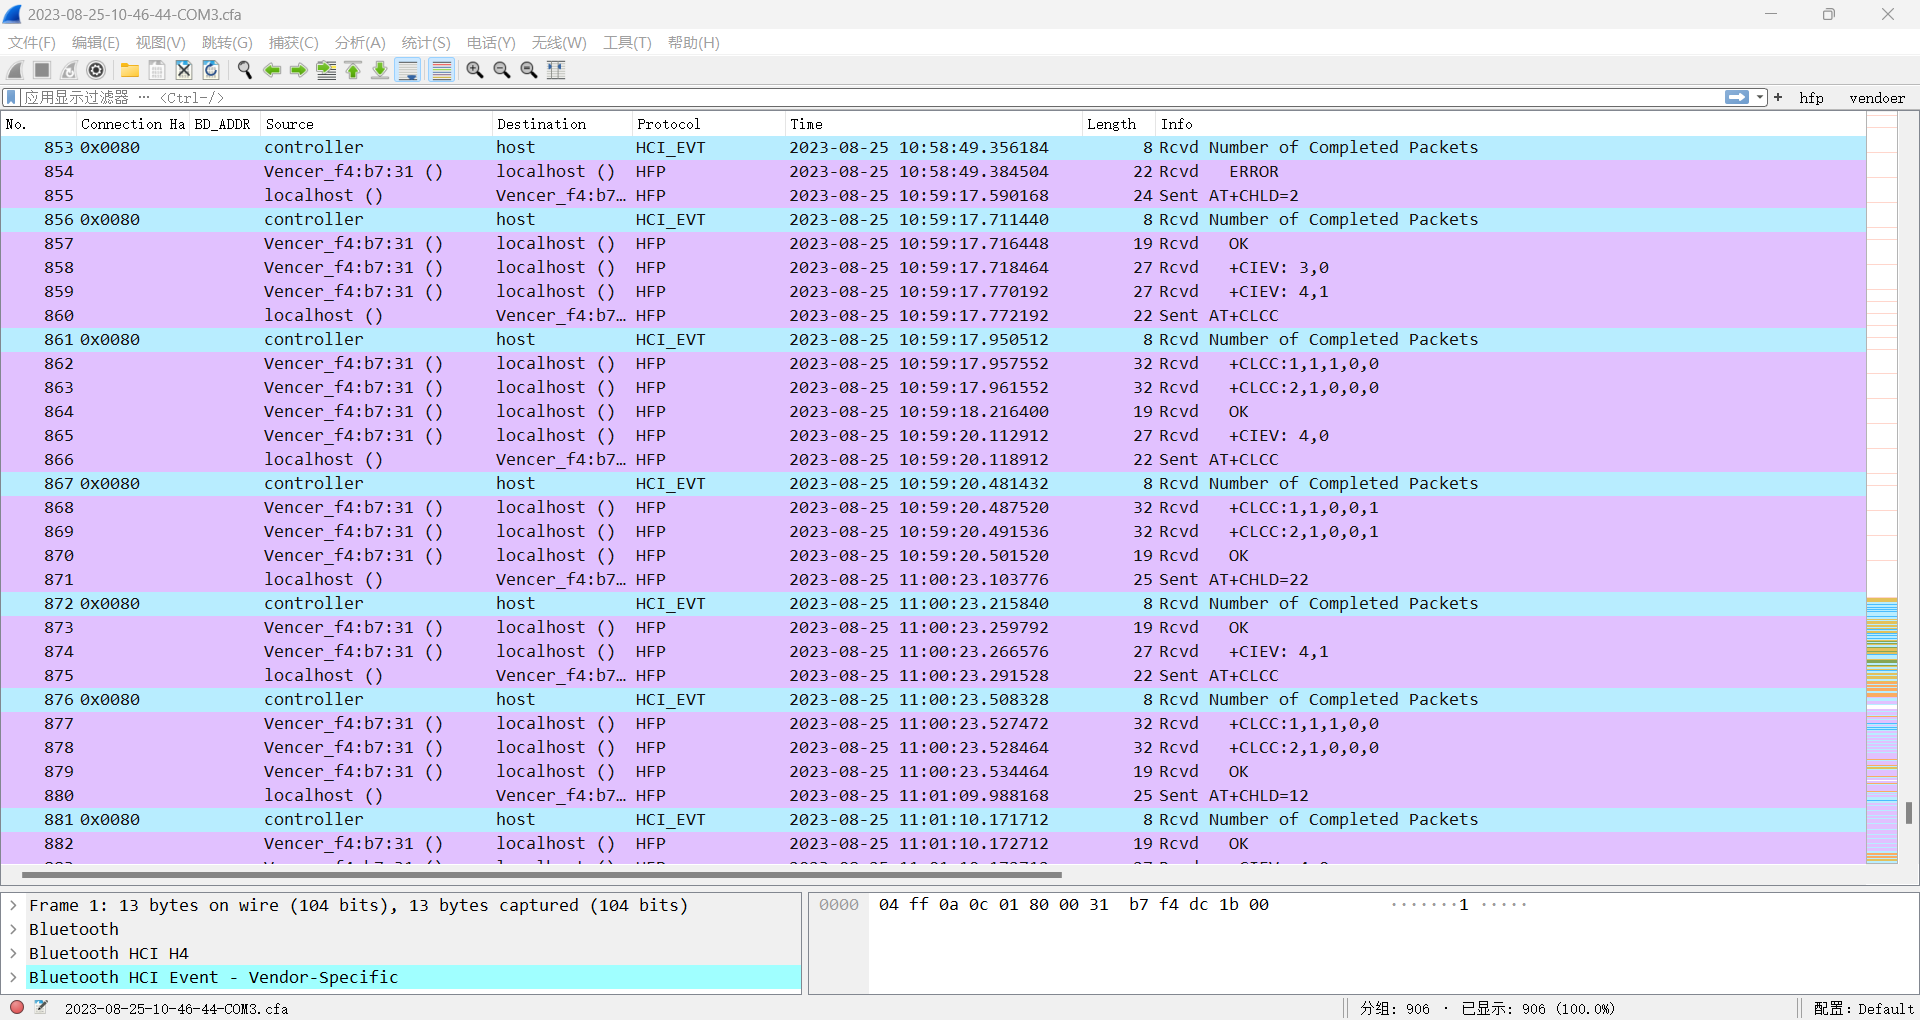Click the restart capture icon
The height and width of the screenshot is (1020, 1920).
point(69,70)
